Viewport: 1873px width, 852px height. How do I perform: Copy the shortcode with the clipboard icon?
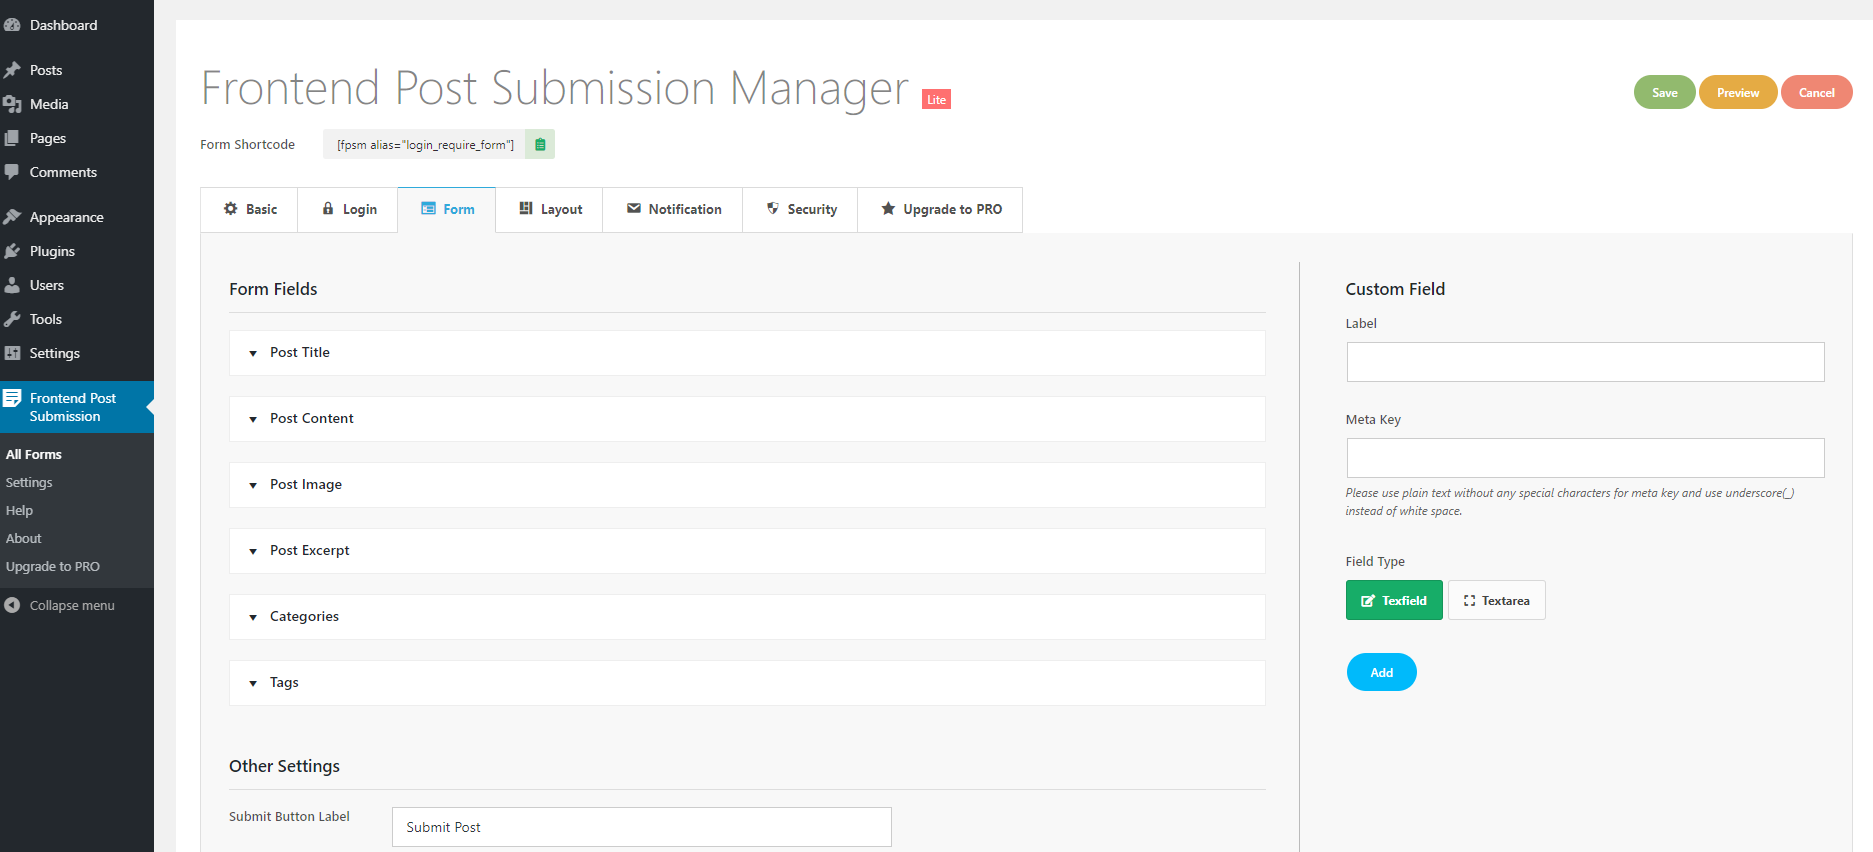pyautogui.click(x=540, y=144)
